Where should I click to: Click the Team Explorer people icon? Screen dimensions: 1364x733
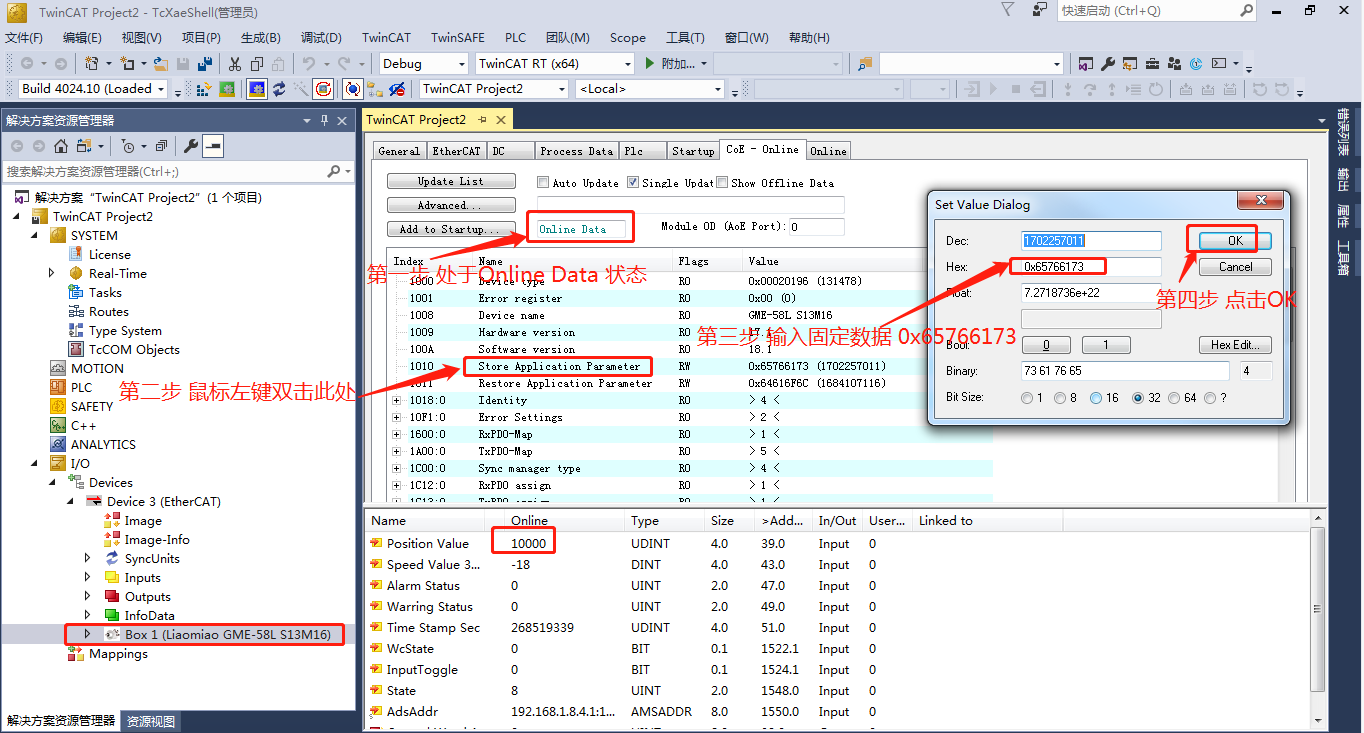coord(1174,64)
